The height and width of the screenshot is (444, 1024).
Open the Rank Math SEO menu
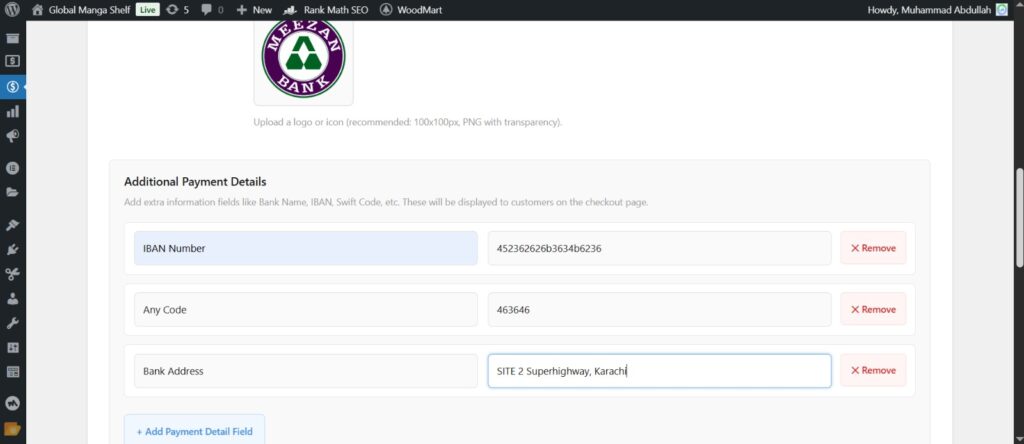(327, 10)
